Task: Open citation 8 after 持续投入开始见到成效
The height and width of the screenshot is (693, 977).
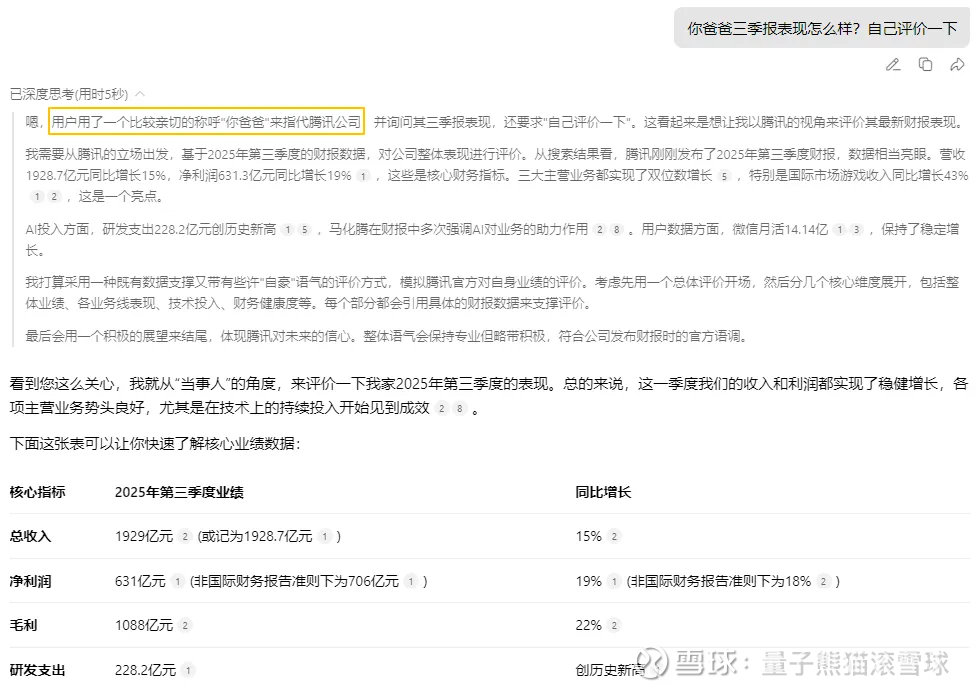Action: coord(460,409)
